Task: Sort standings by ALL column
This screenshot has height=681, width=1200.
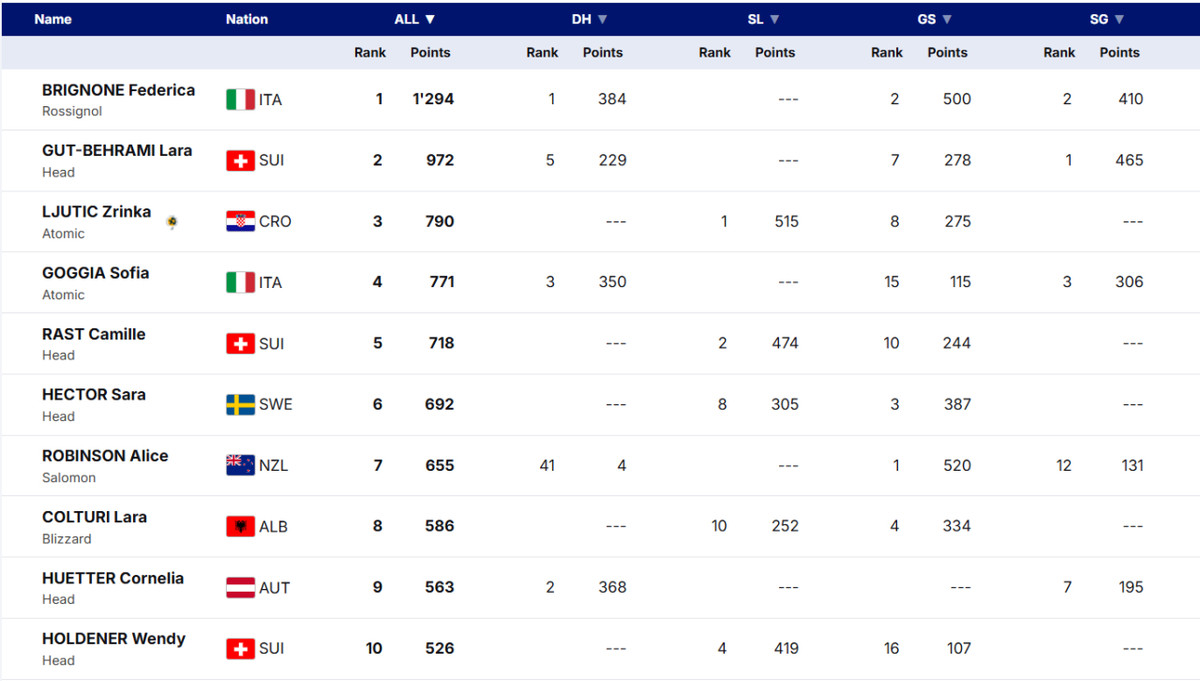Action: pos(414,19)
